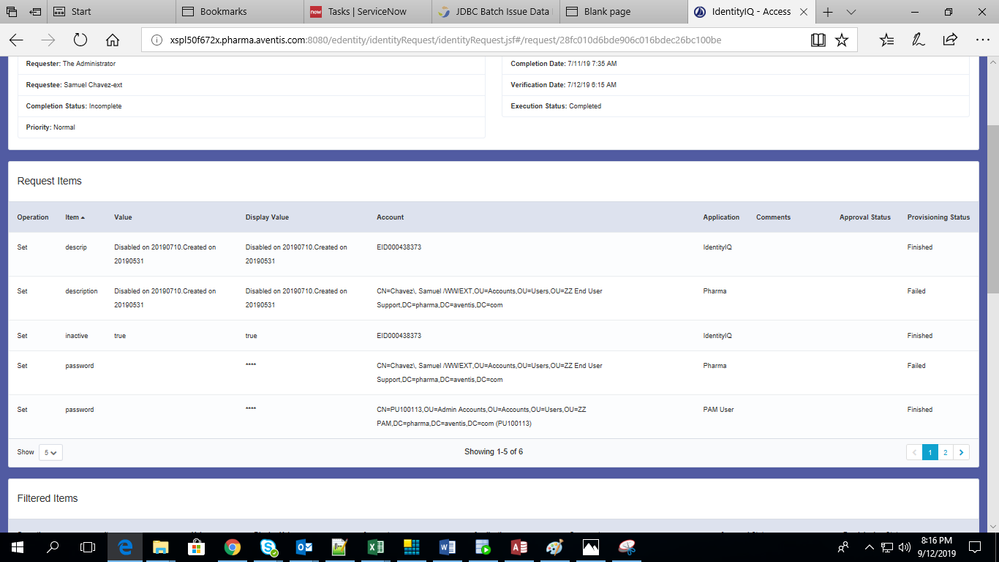999x562 pixels.
Task: Add page to favorites star icon
Action: [842, 40]
